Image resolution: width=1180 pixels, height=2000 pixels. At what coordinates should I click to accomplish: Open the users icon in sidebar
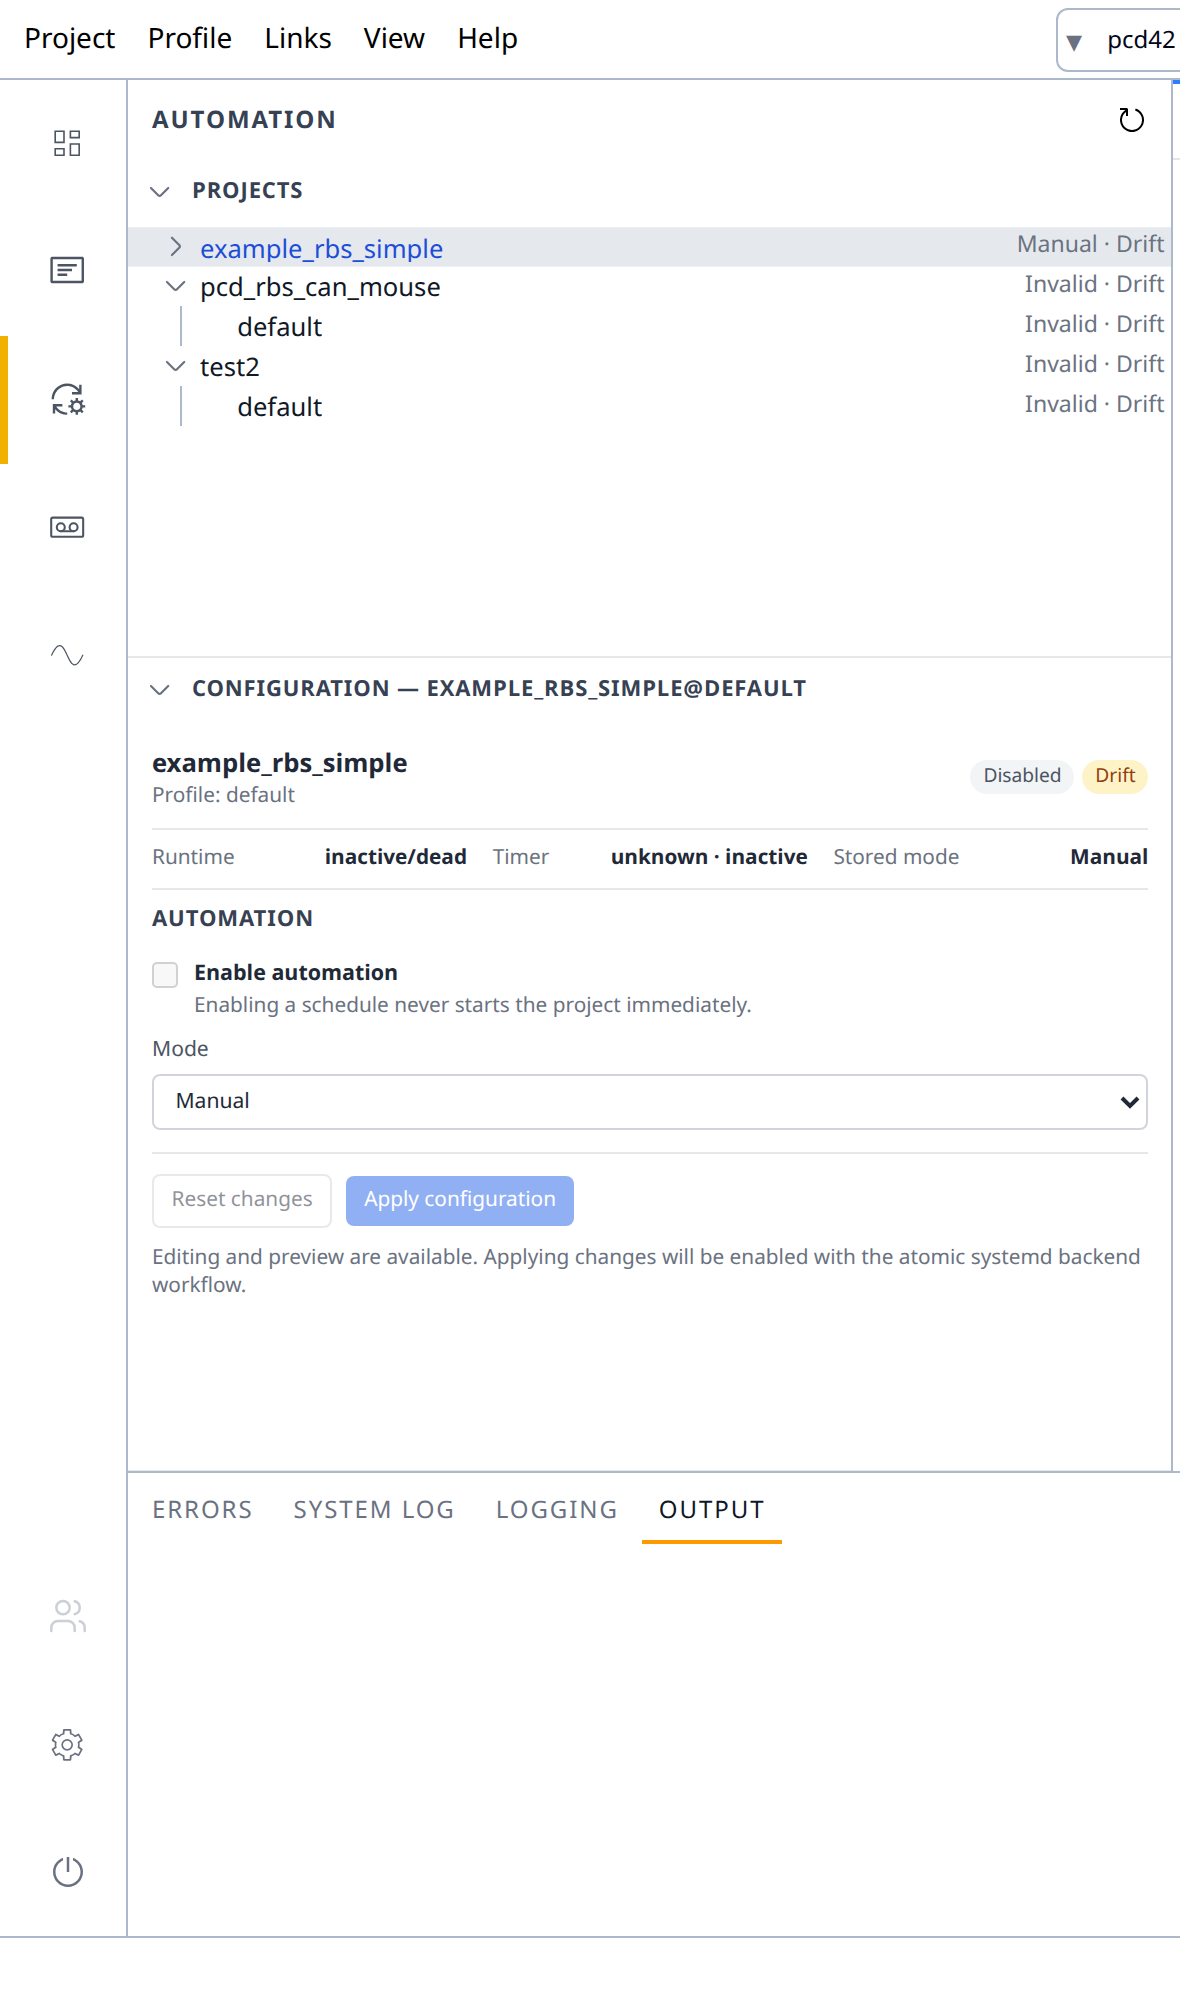tap(67, 1616)
